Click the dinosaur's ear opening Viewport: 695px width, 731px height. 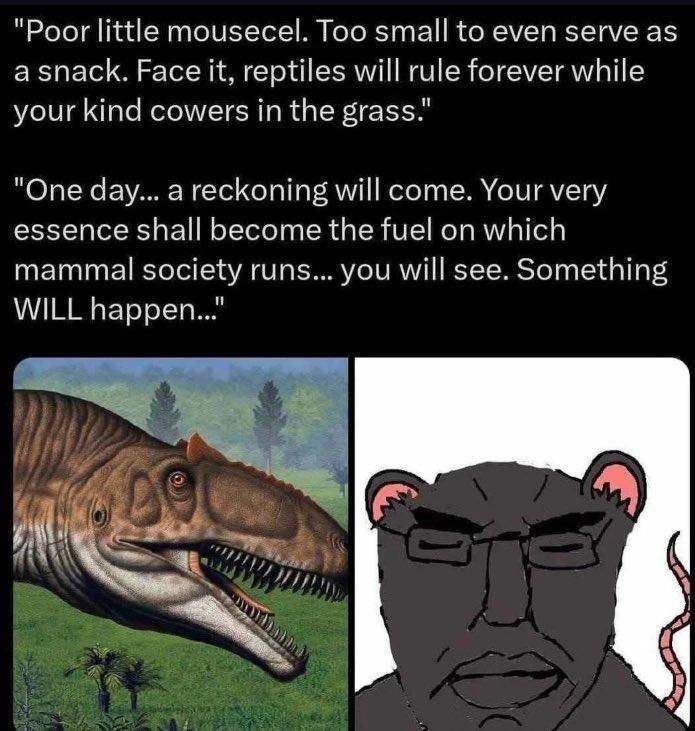(x=99, y=516)
